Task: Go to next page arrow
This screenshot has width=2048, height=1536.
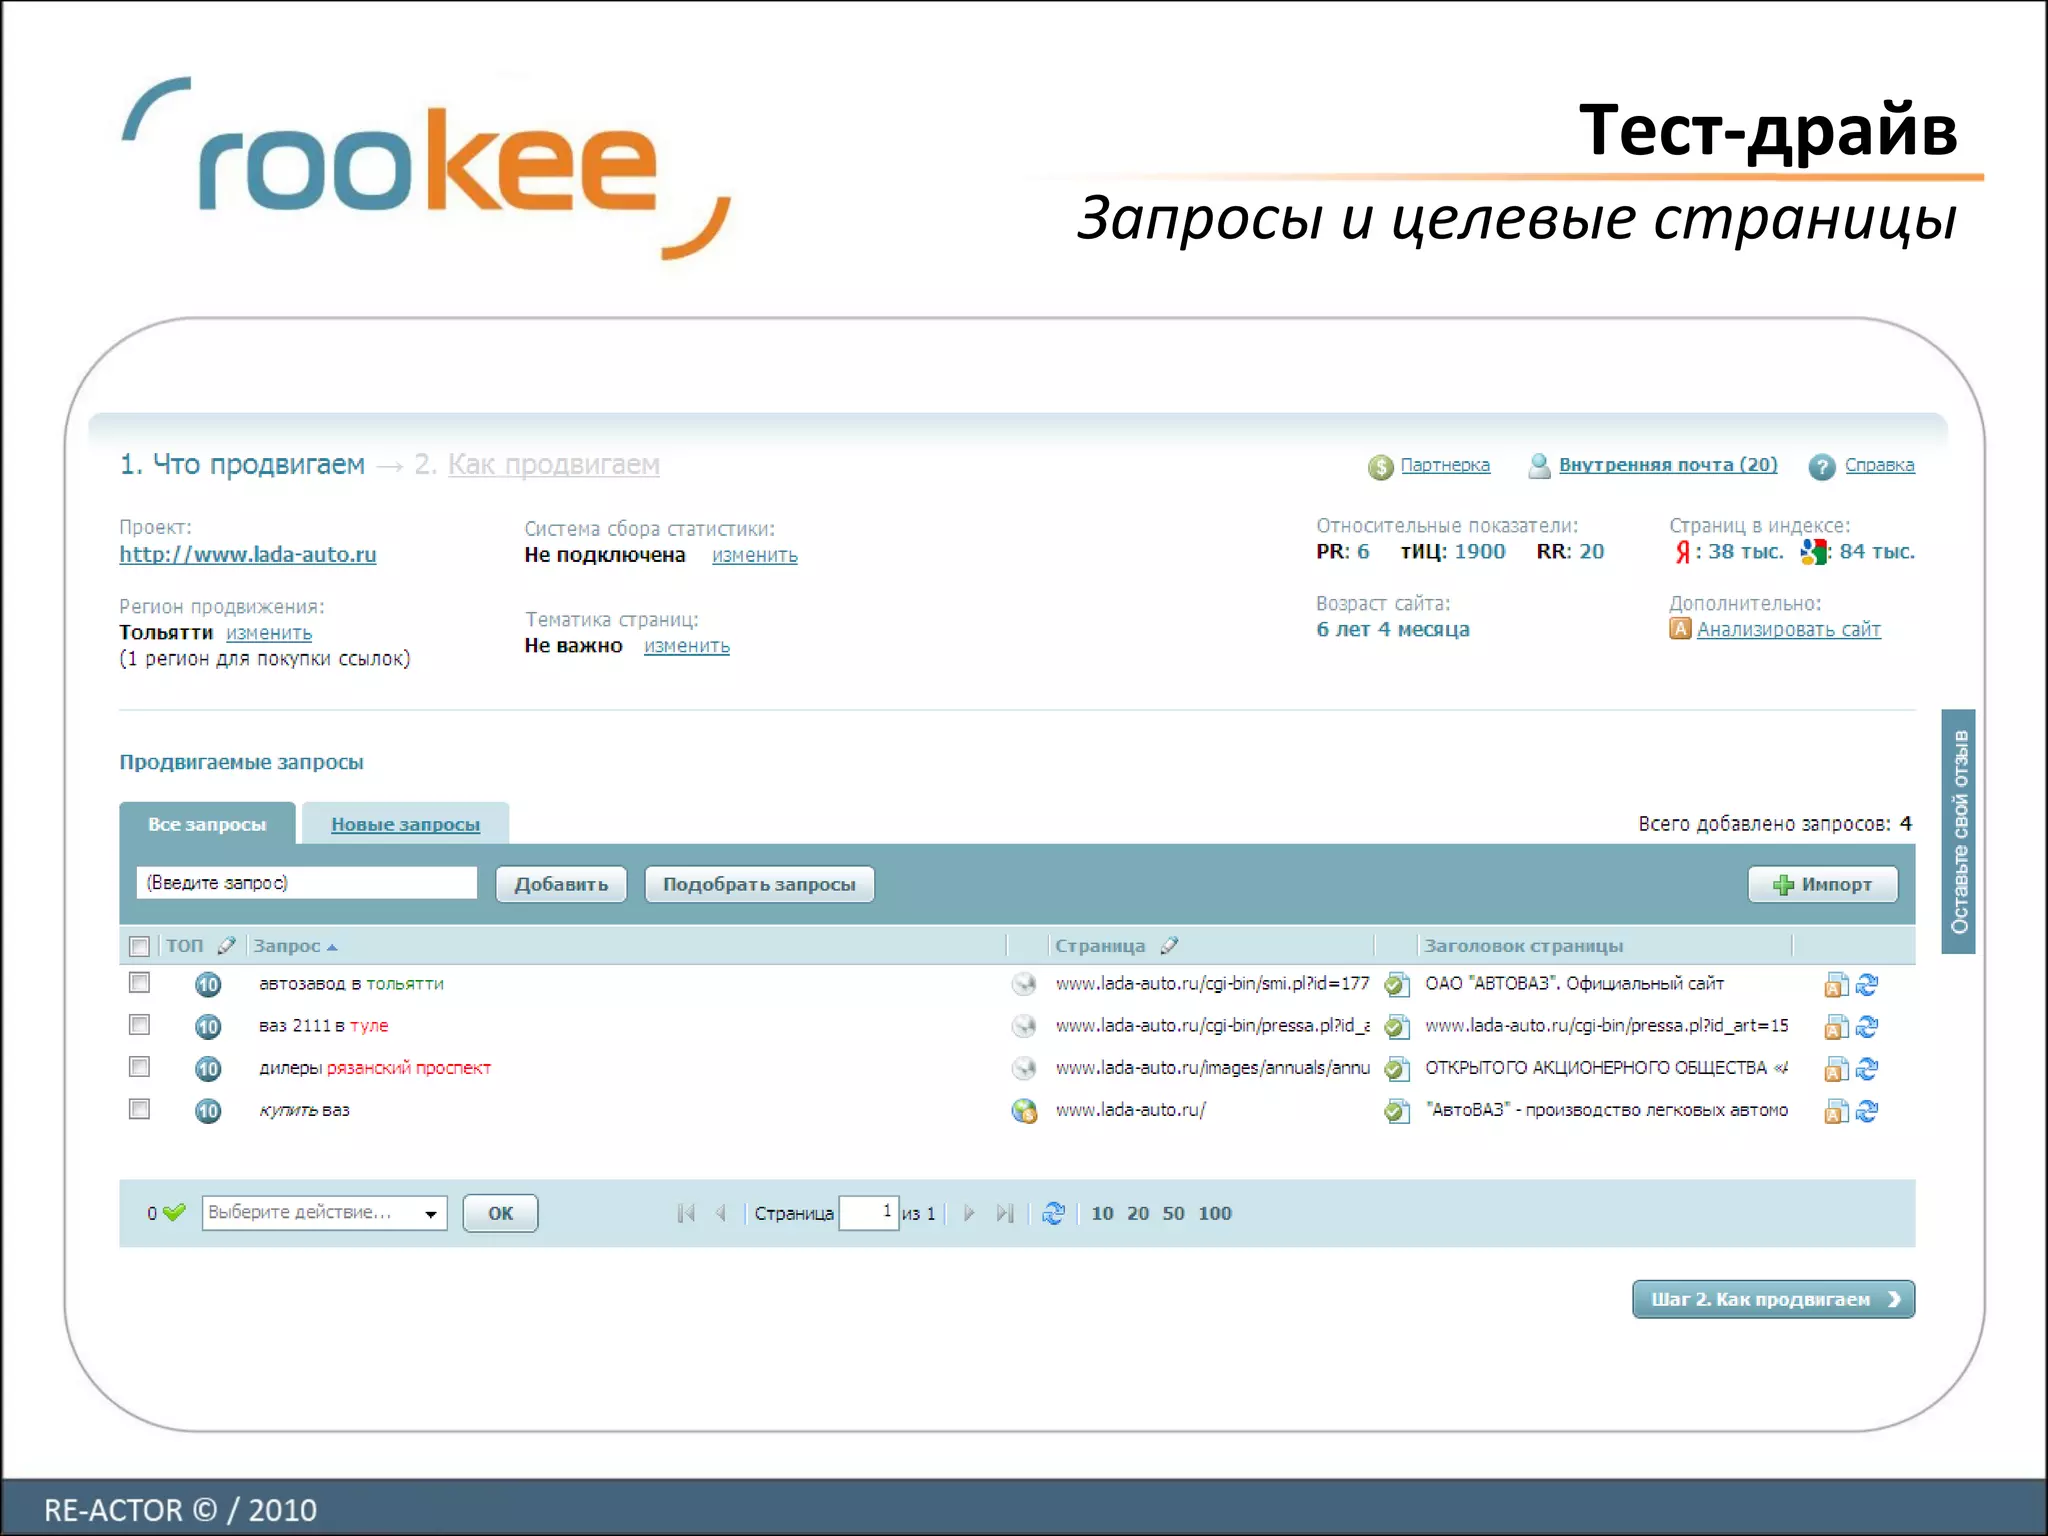Action: 969,1213
